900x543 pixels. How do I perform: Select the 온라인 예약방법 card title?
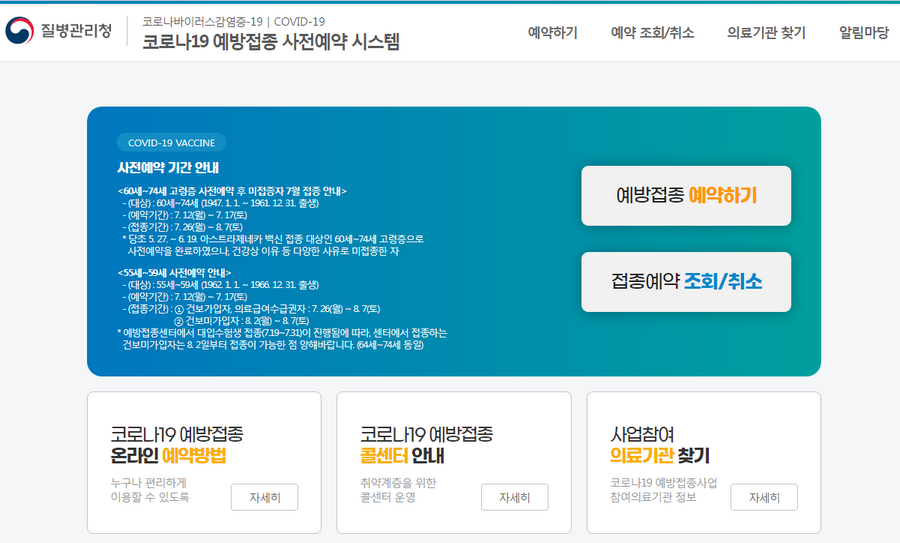(x=177, y=445)
